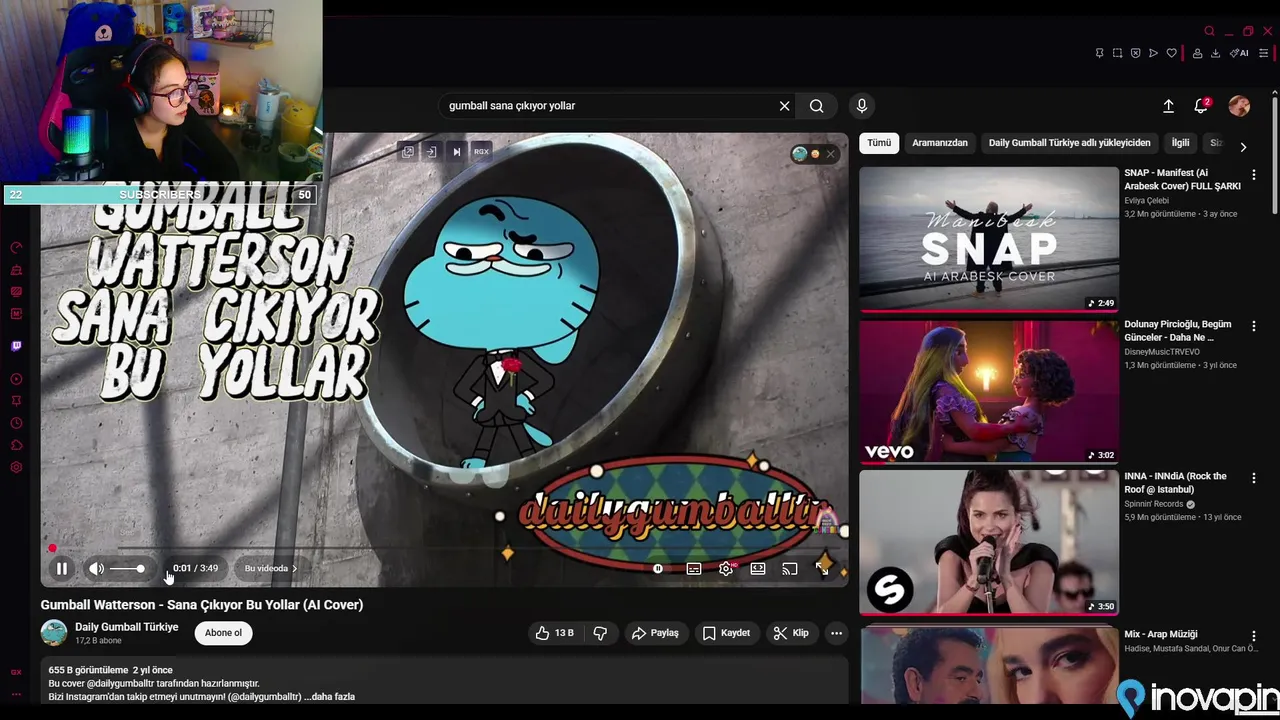
Task: Open the browser downloads icon
Action: coord(1216,53)
